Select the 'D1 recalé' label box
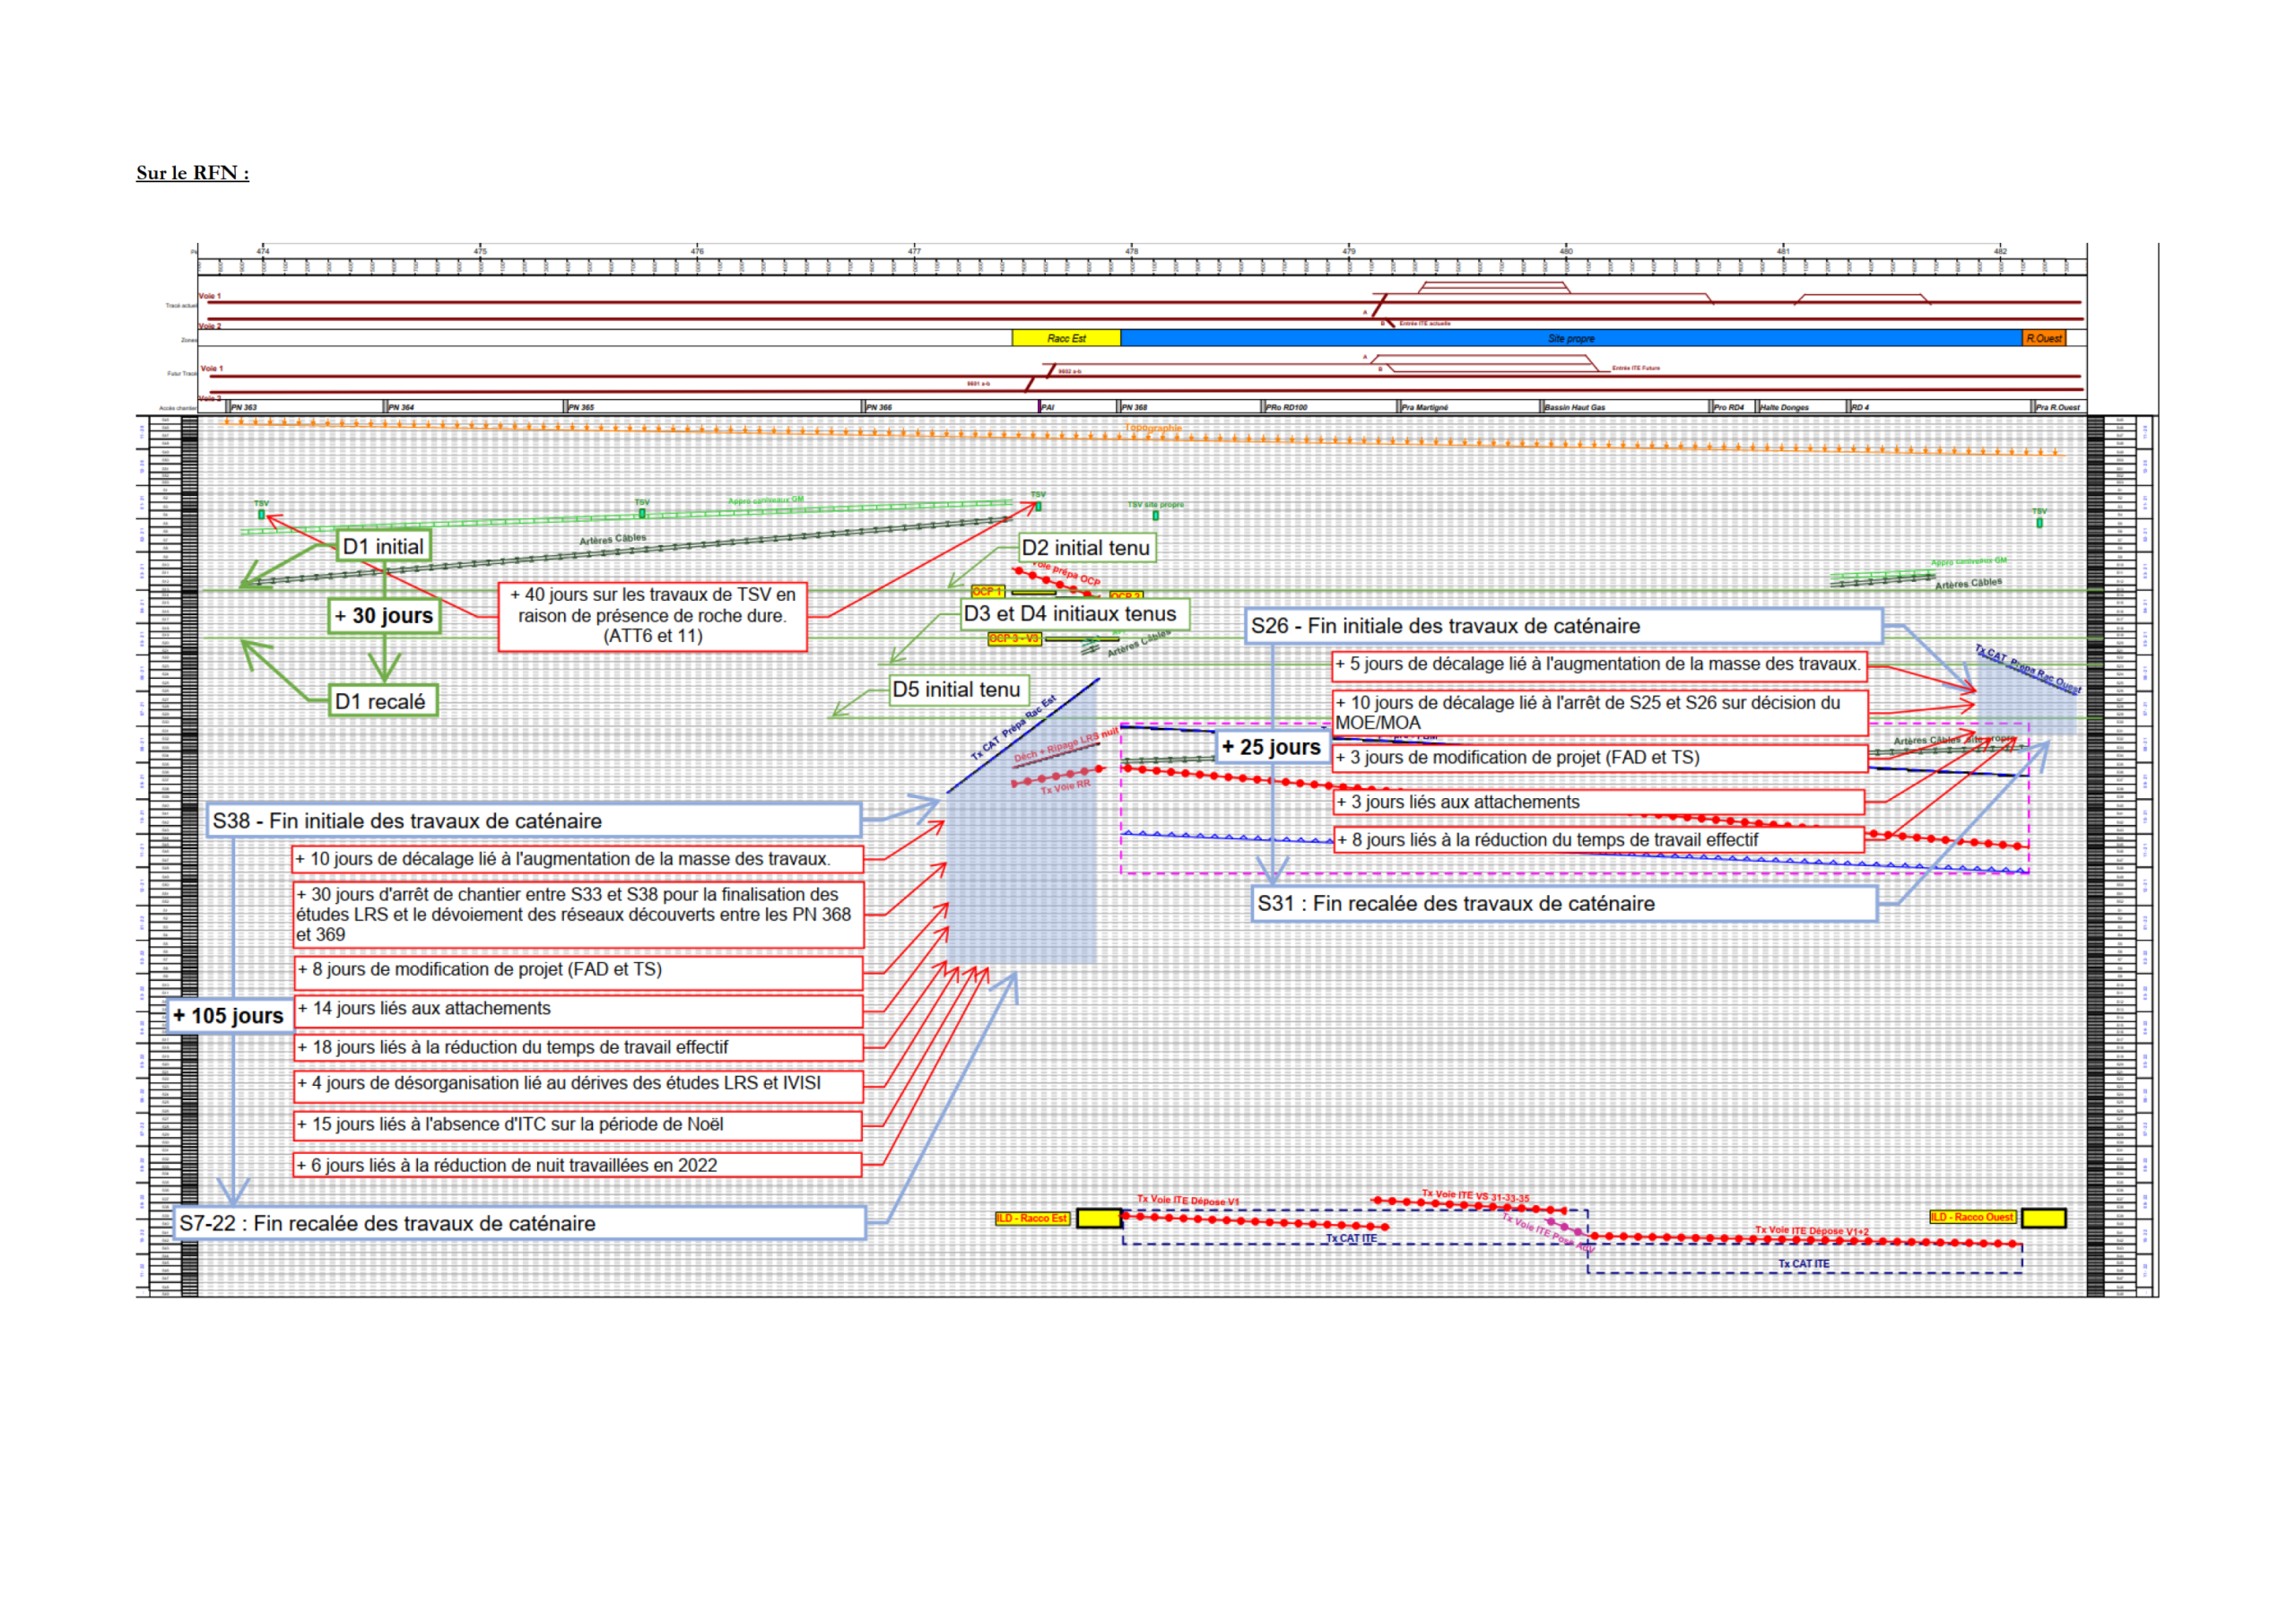Screen dimensions: 2296x1623 pyautogui.click(x=383, y=701)
